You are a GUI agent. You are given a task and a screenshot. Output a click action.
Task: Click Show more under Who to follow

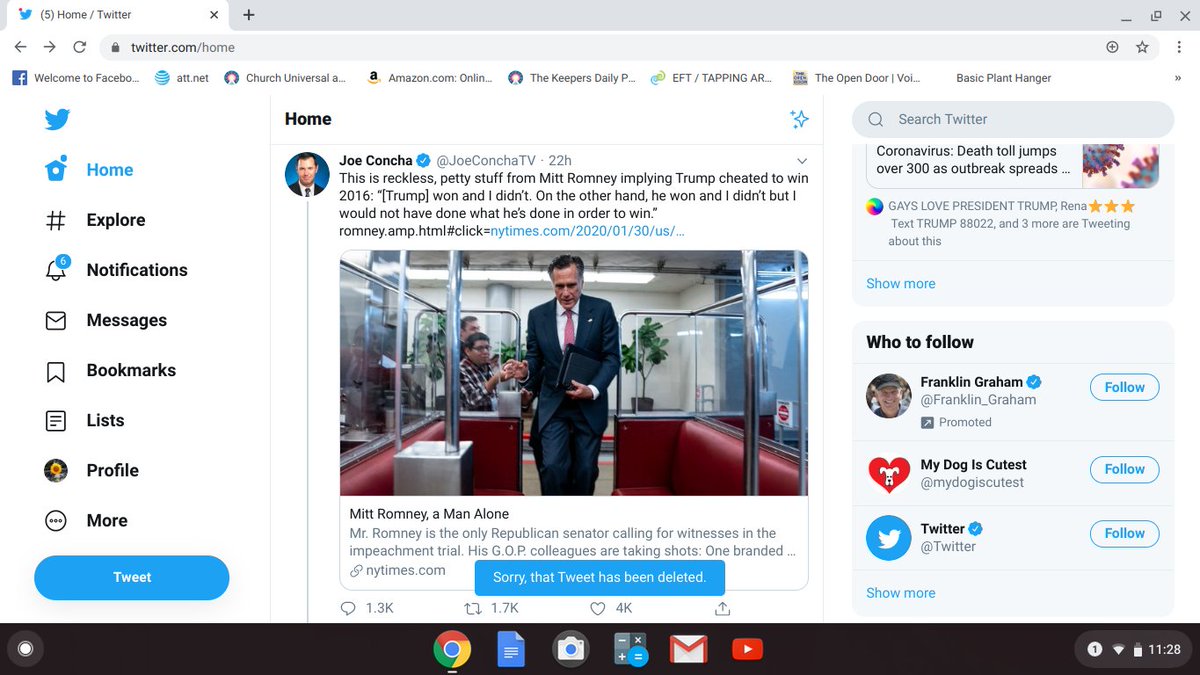901,593
